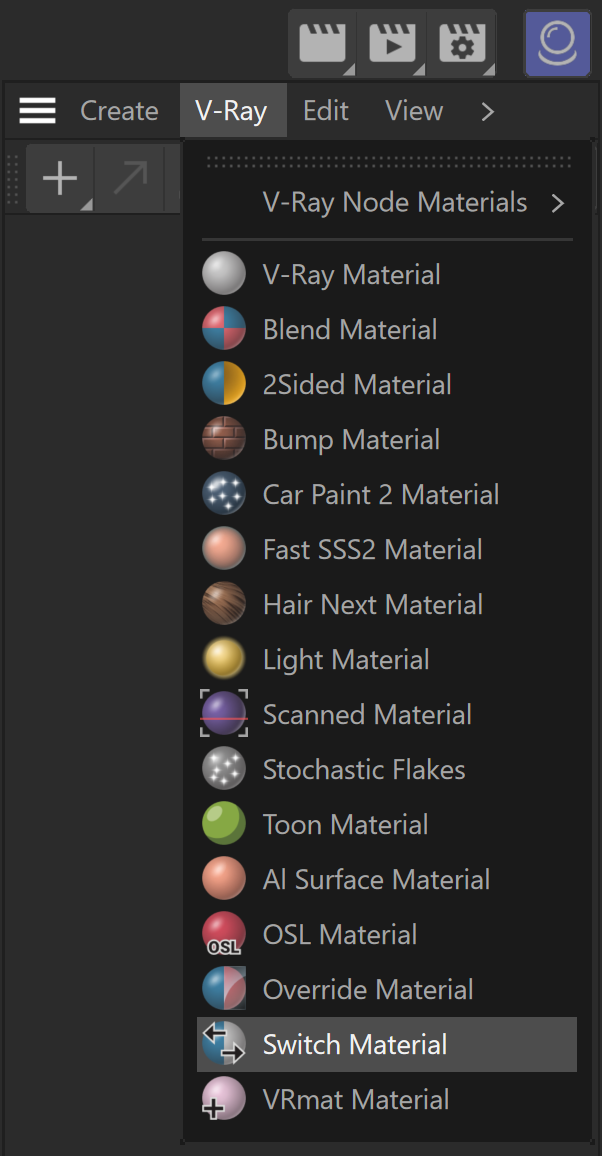Viewport: 602px width, 1156px height.
Task: Click the Blend Material sphere icon
Action: point(224,329)
